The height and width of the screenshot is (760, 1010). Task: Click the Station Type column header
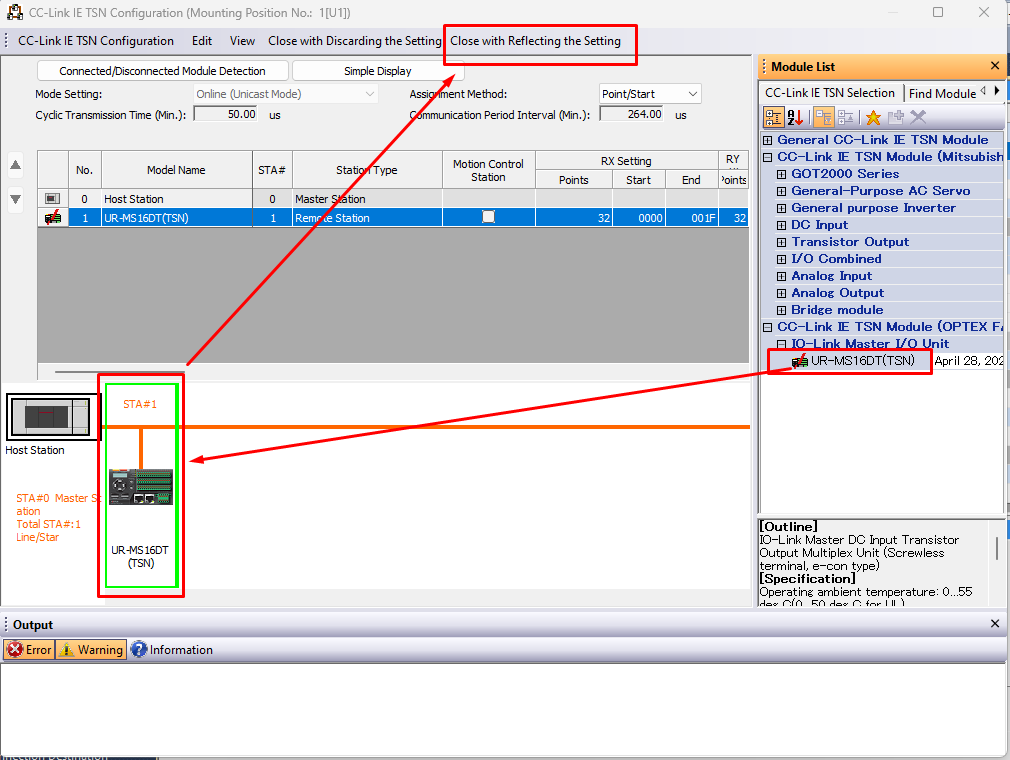pos(367,170)
